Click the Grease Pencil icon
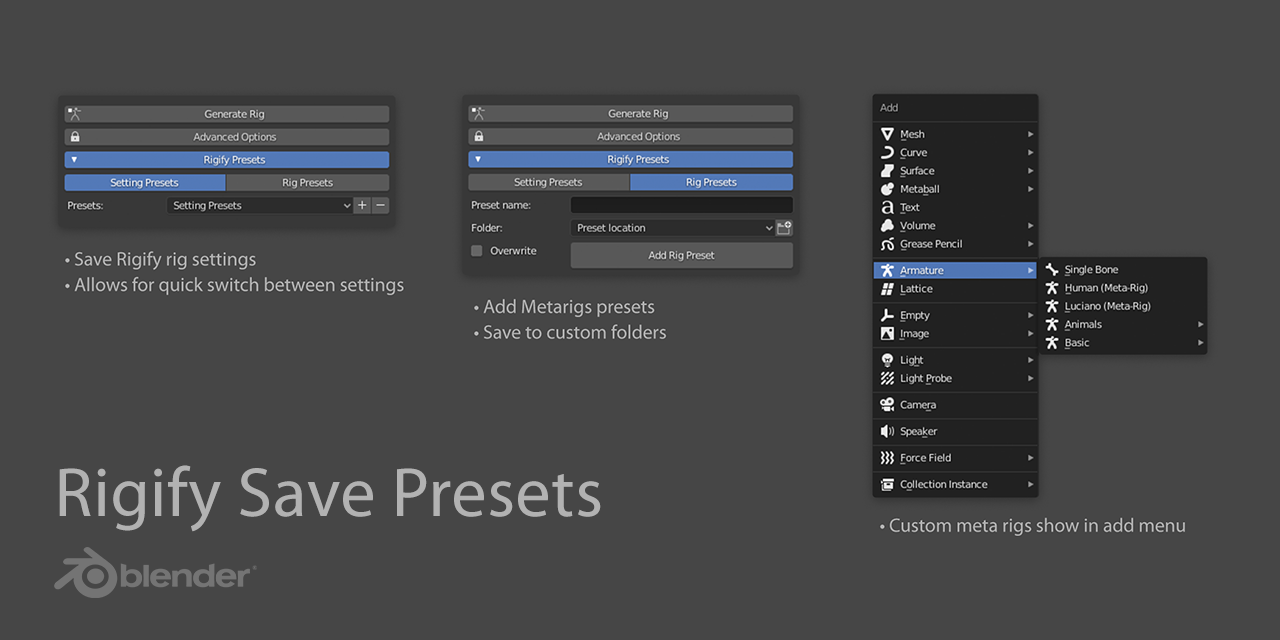 coord(887,244)
